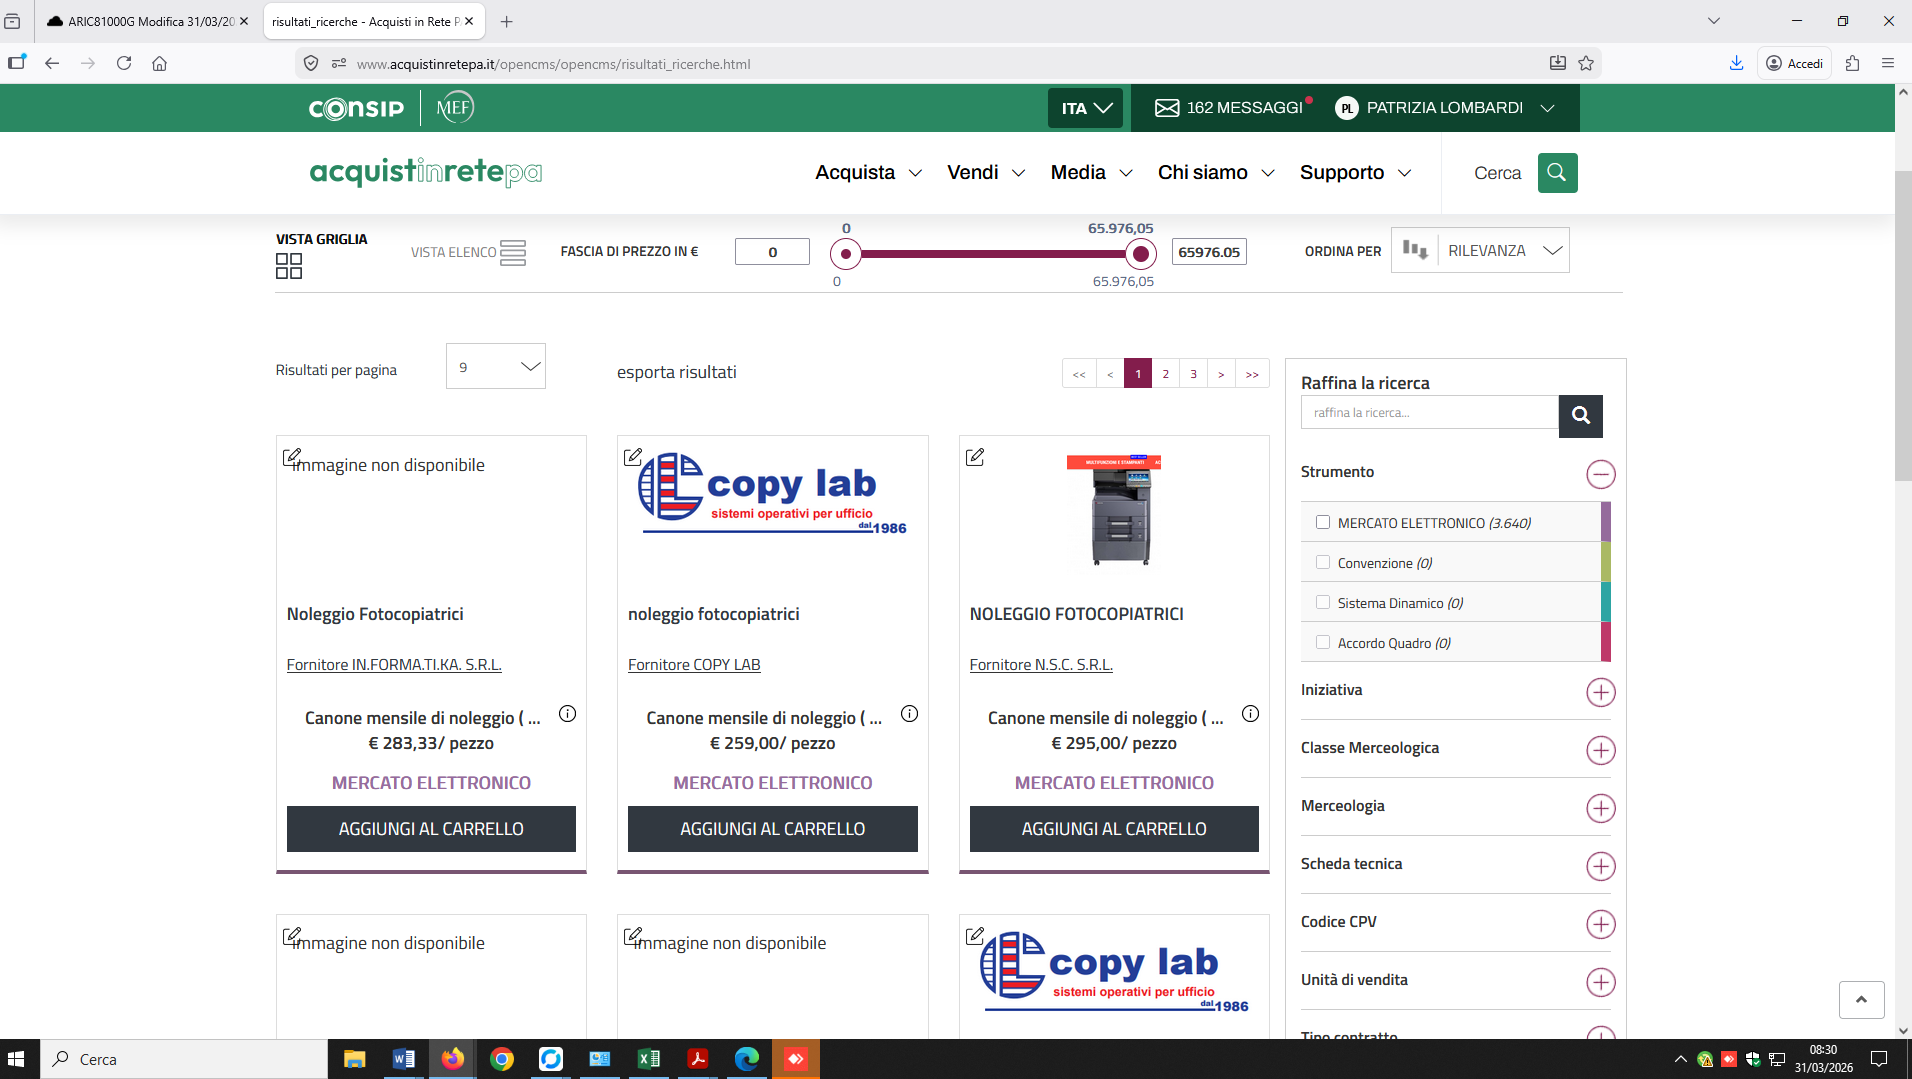Click the green search magnifier button

point(1557,173)
